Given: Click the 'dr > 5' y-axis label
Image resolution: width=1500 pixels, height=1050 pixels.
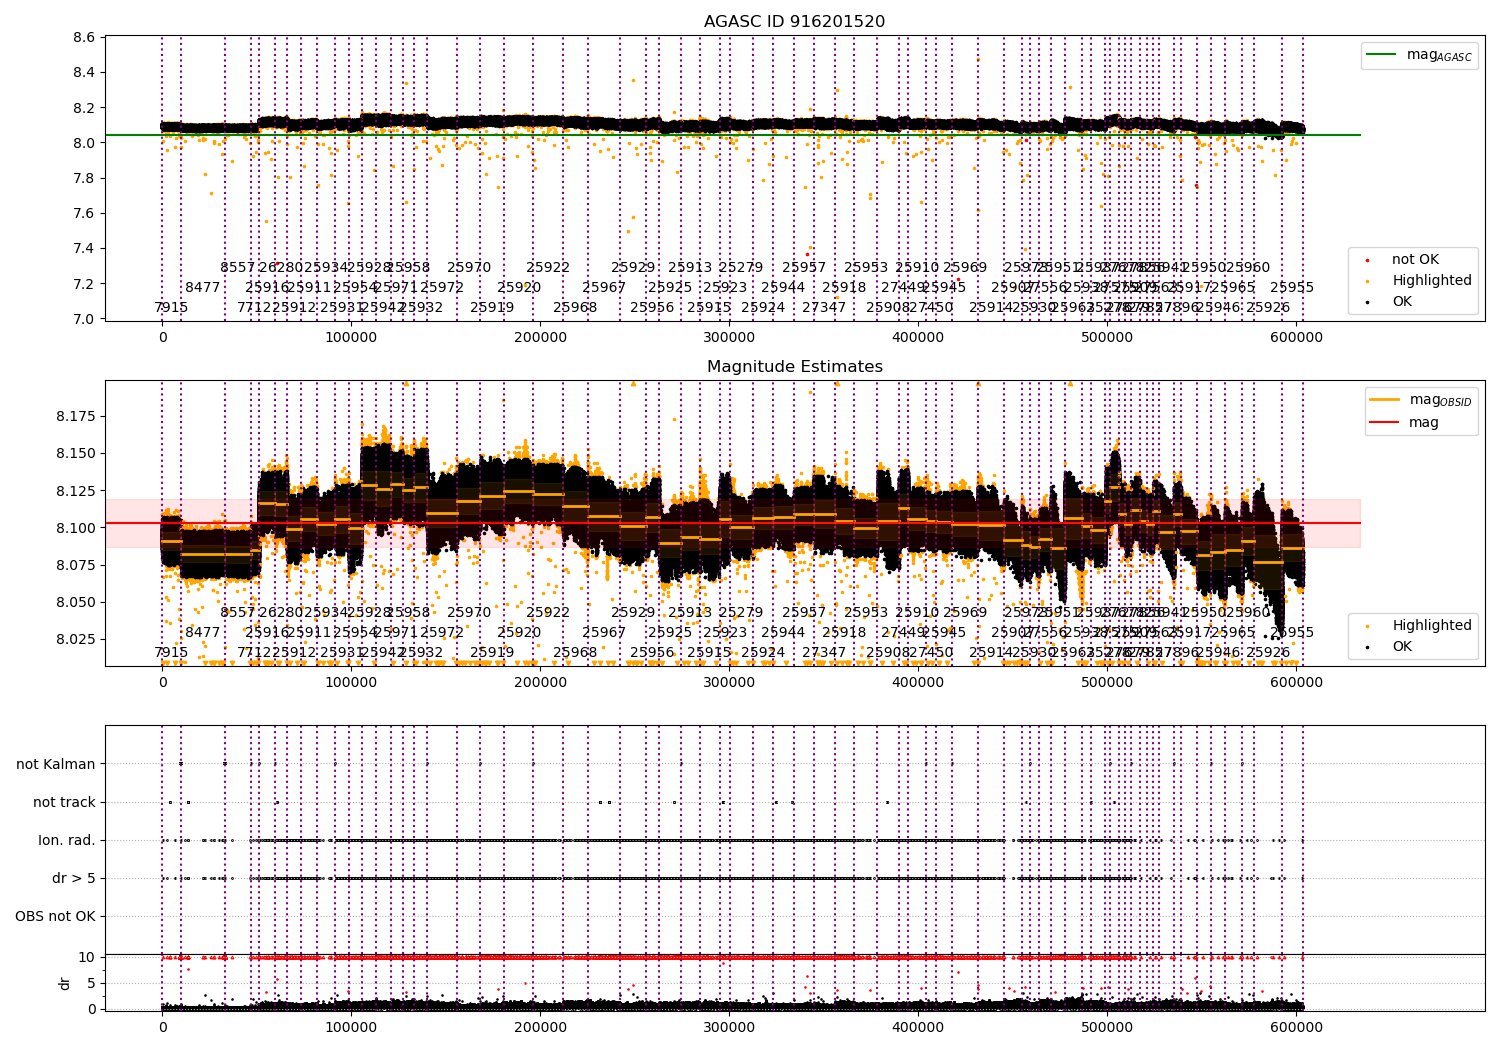Looking at the screenshot, I should pyautogui.click(x=74, y=878).
